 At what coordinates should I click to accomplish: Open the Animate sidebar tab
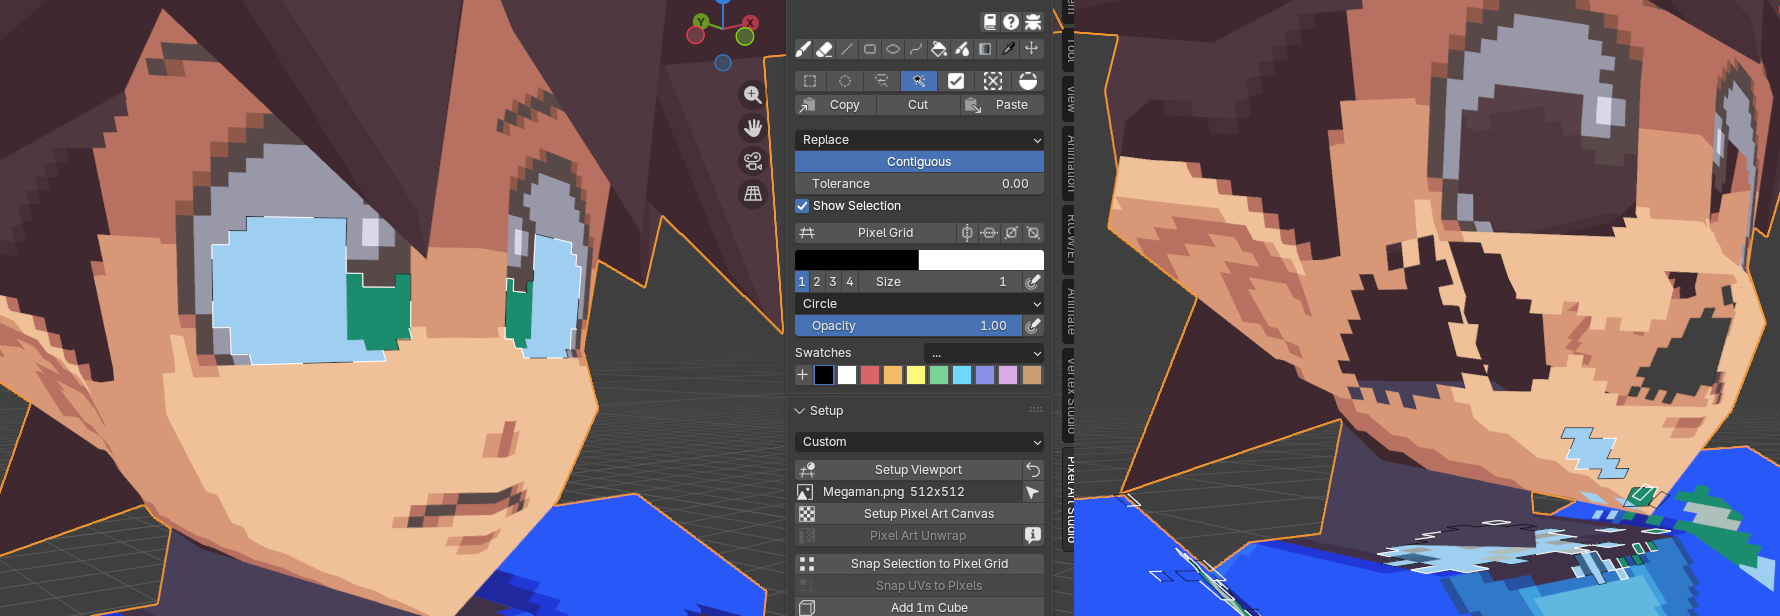pyautogui.click(x=1069, y=311)
